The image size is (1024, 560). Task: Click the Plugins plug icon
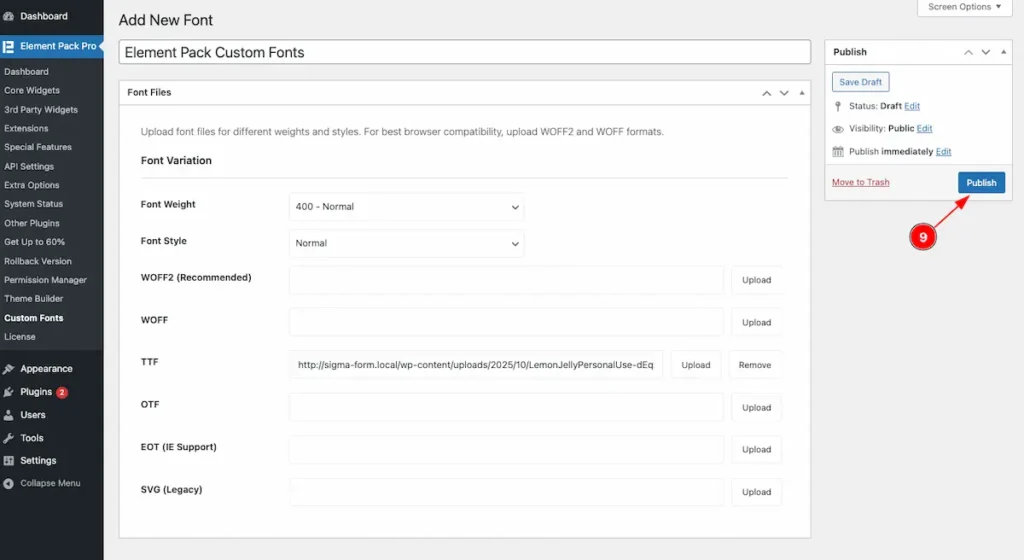(9, 392)
